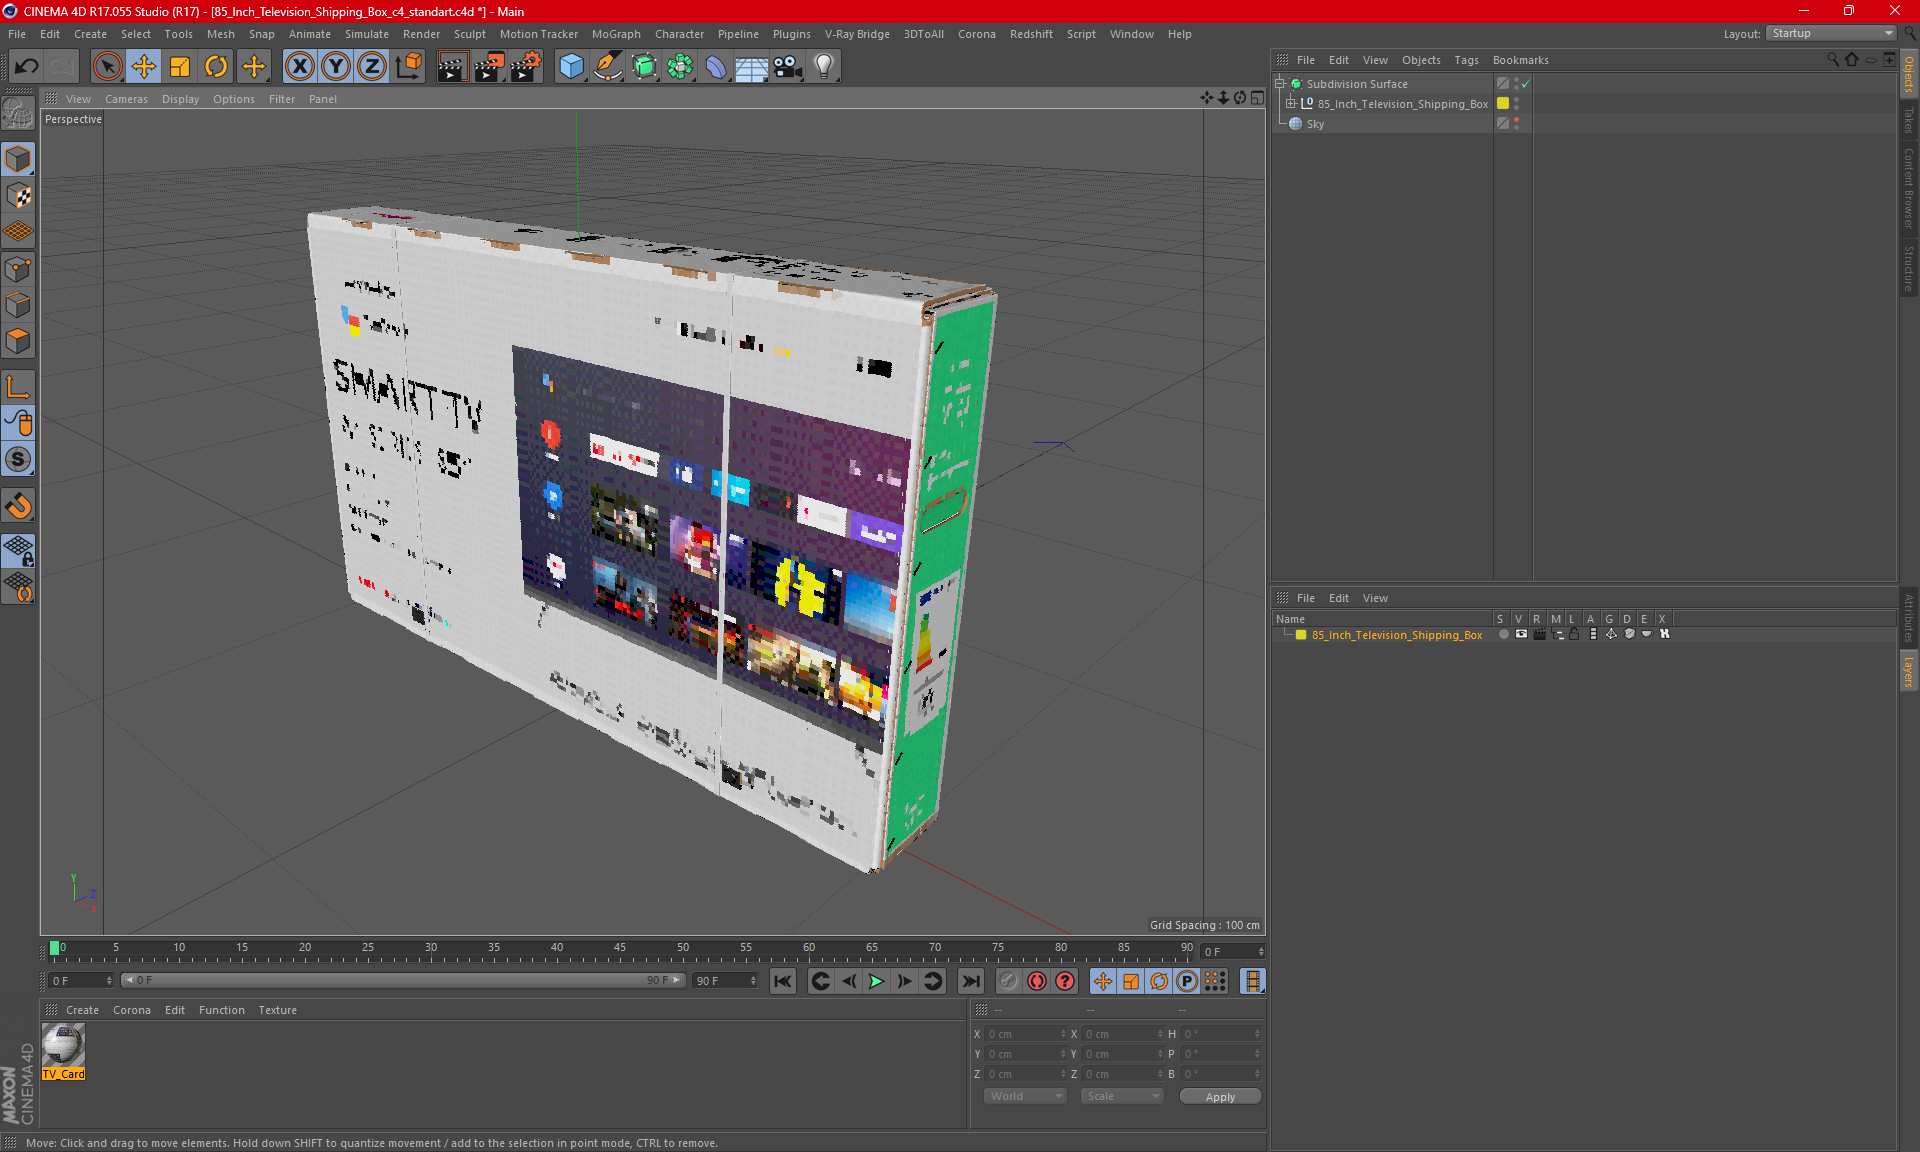Expand the 85_Inch_Television_Shipping_Box tree item

[x=1290, y=104]
